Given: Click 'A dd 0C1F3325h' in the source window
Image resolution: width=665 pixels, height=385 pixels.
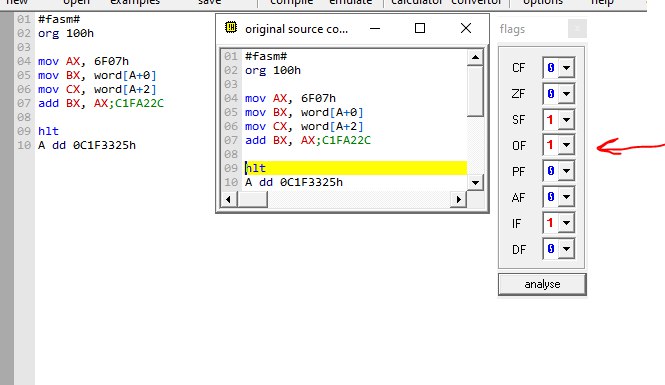Looking at the screenshot, I should coord(294,182).
